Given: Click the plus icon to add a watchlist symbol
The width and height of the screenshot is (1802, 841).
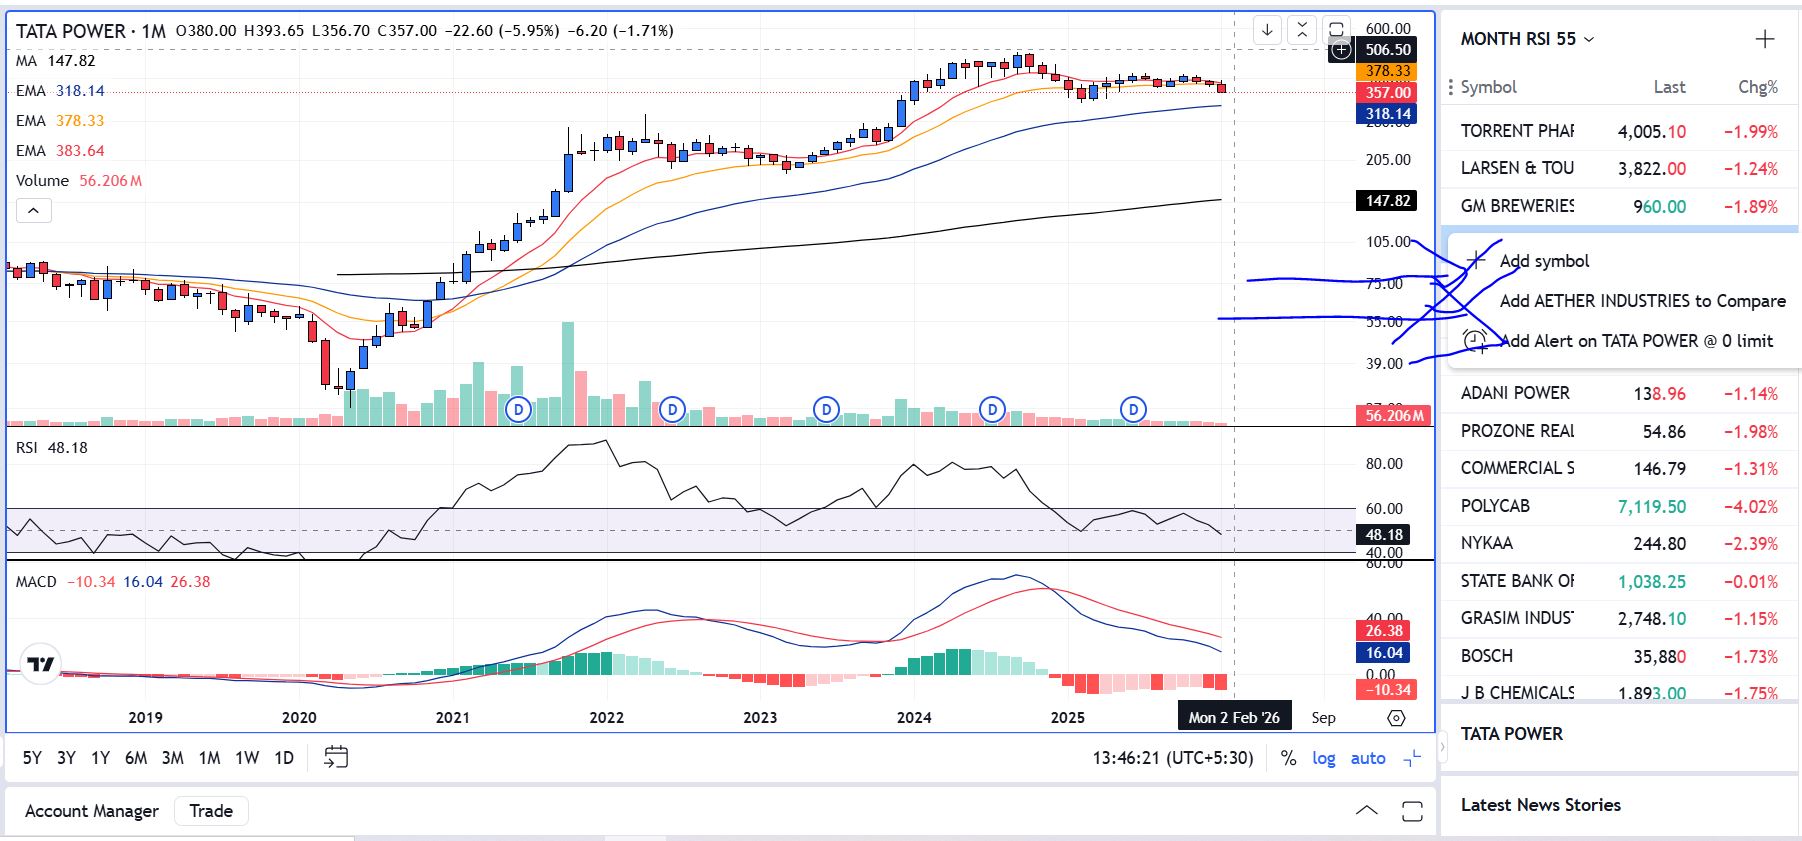Looking at the screenshot, I should [1765, 39].
